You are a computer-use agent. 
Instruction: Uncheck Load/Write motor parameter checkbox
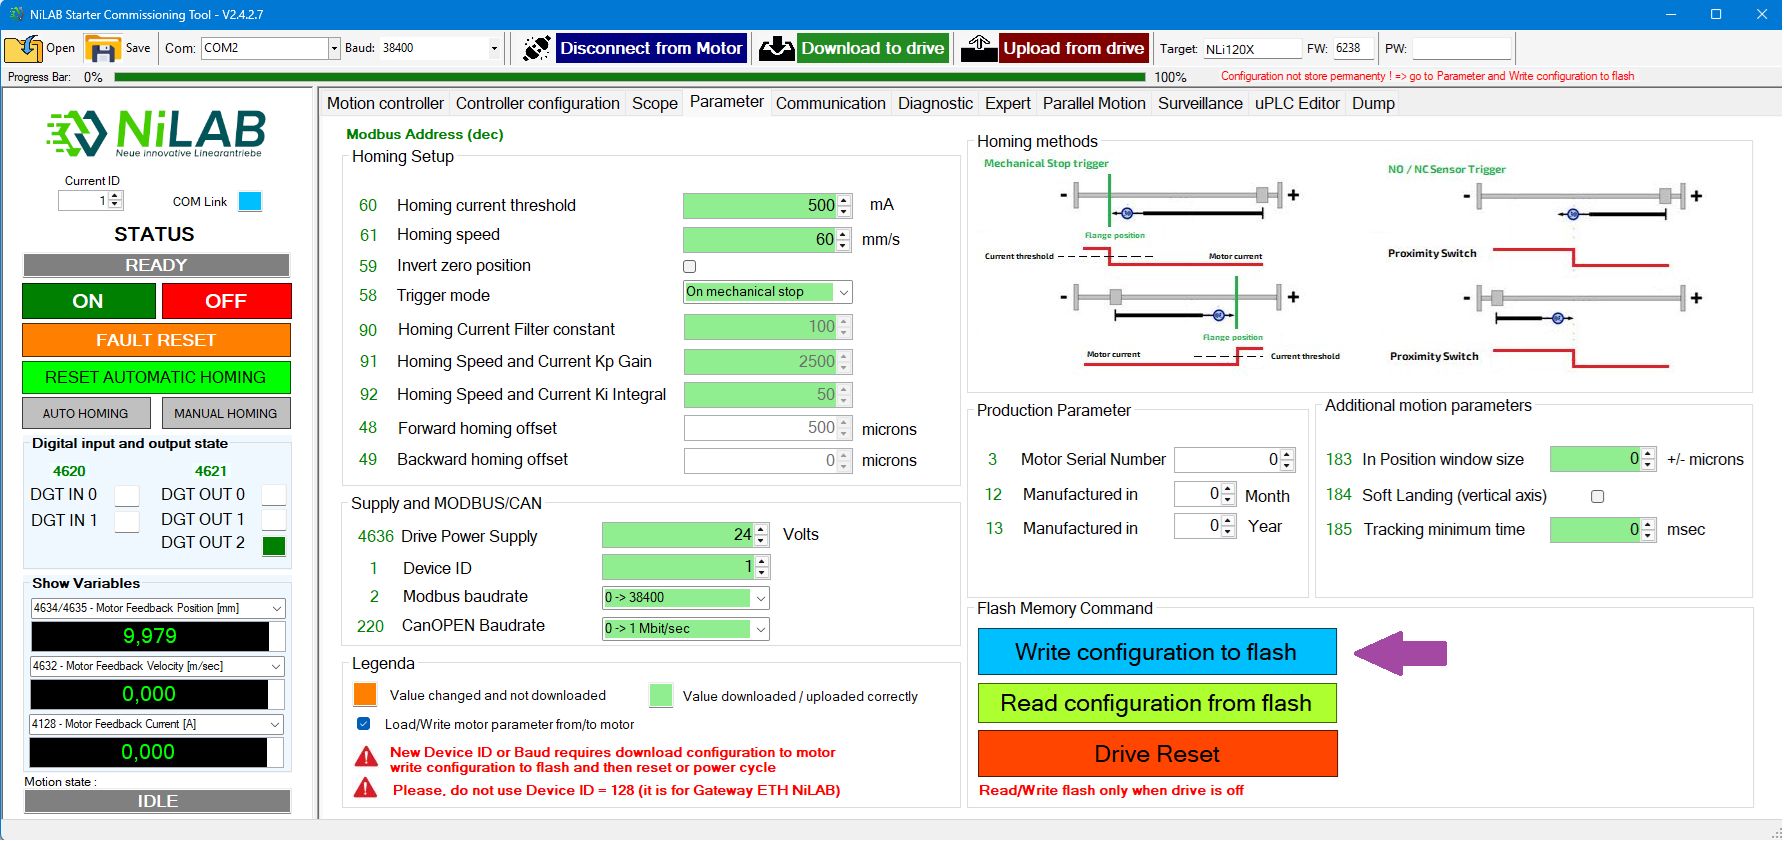364,724
